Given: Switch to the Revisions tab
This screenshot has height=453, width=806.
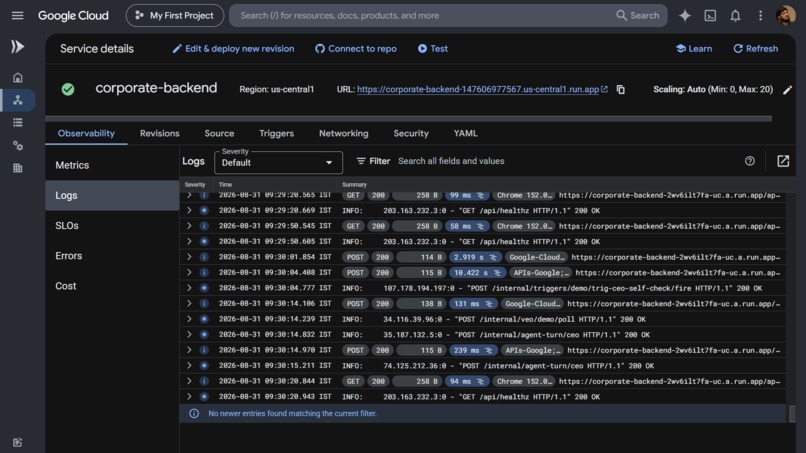Looking at the screenshot, I should click(160, 133).
